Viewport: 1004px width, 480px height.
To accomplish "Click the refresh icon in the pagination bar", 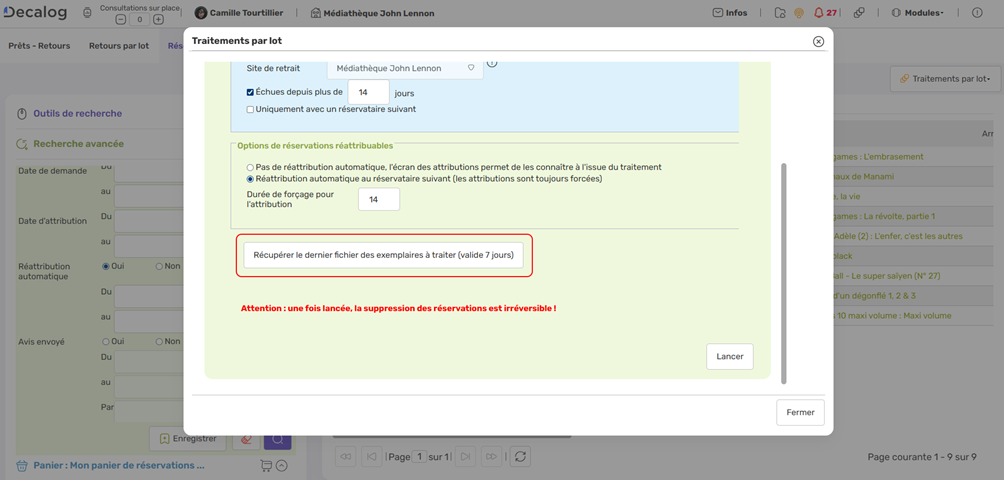I will (520, 457).
